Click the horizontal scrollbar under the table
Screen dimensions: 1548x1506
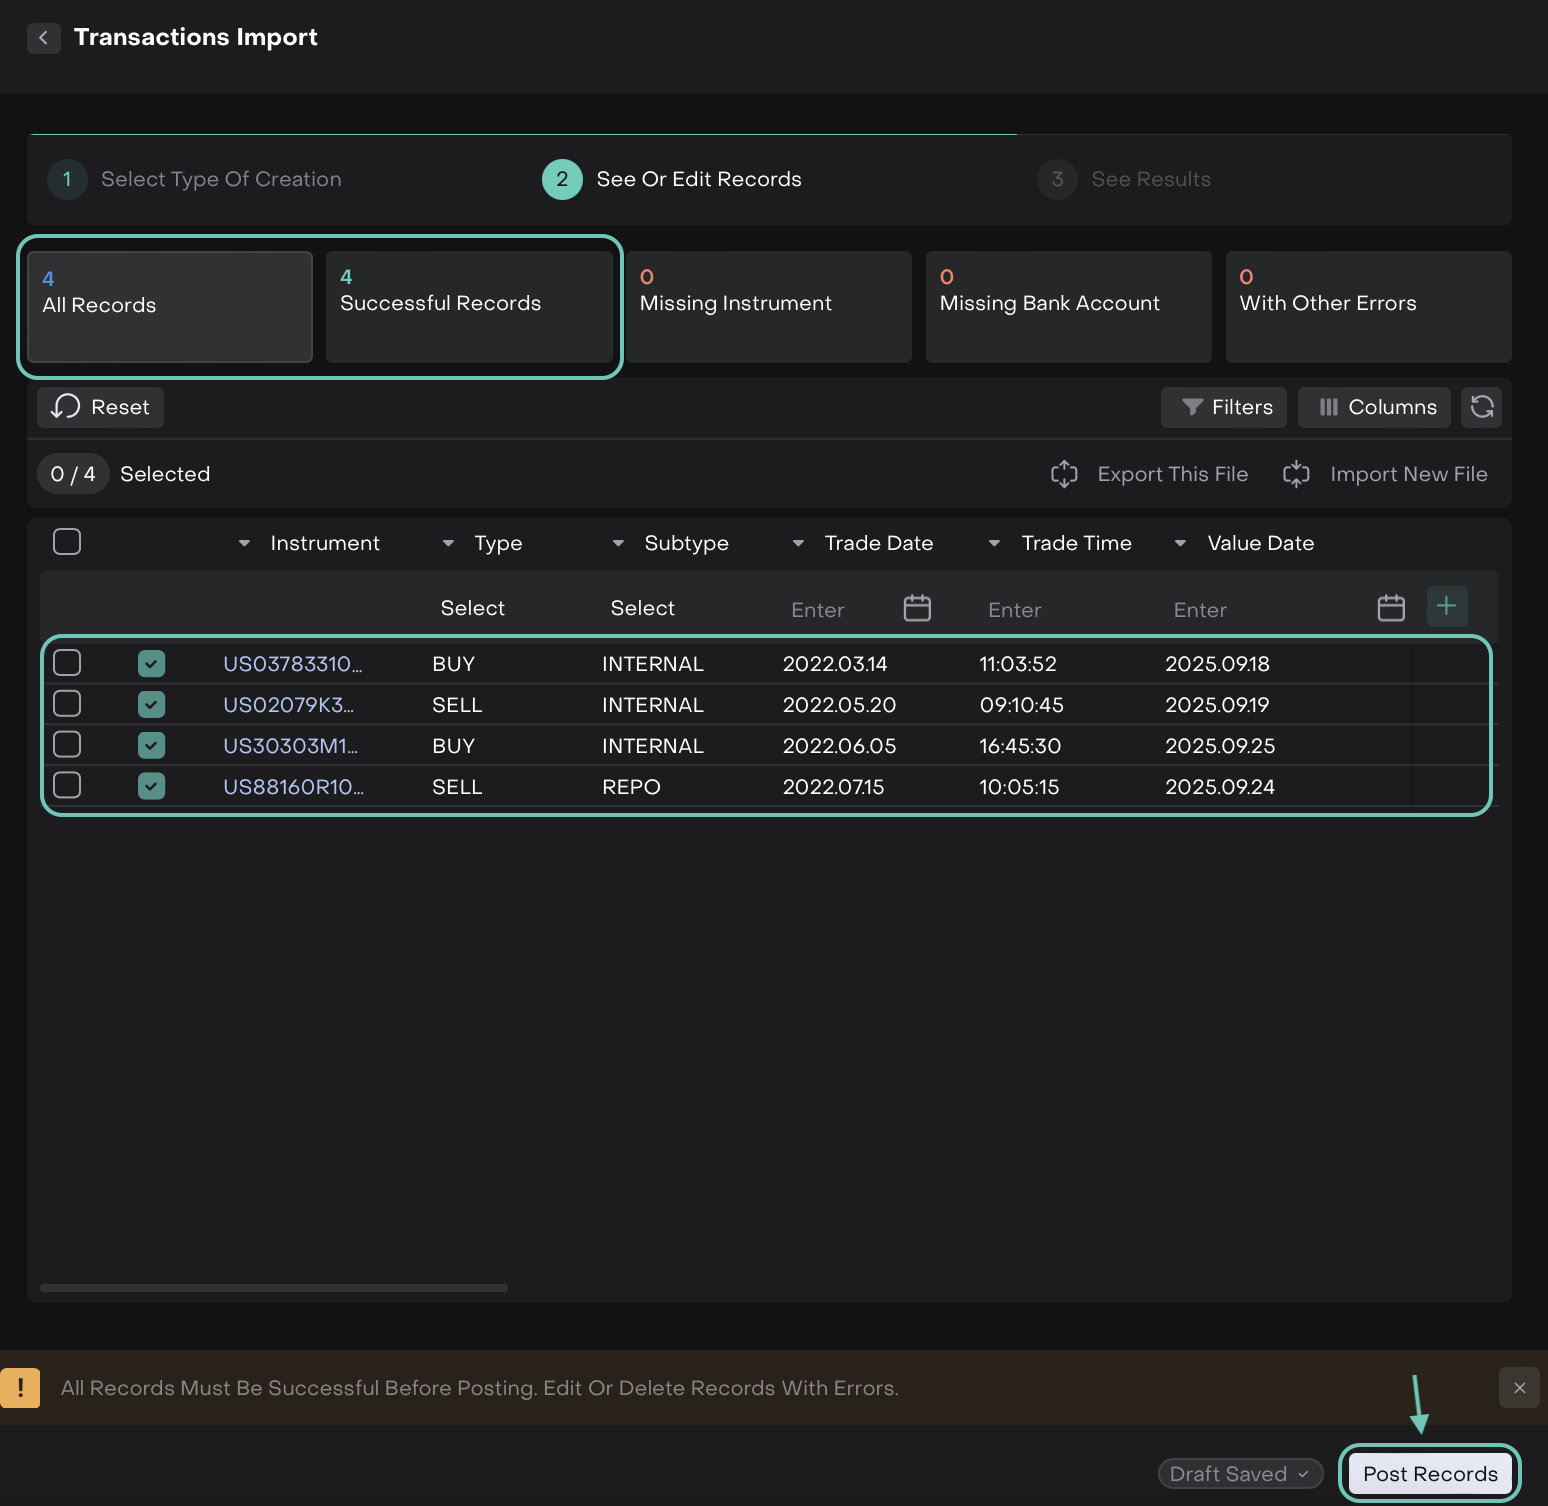tap(274, 1288)
